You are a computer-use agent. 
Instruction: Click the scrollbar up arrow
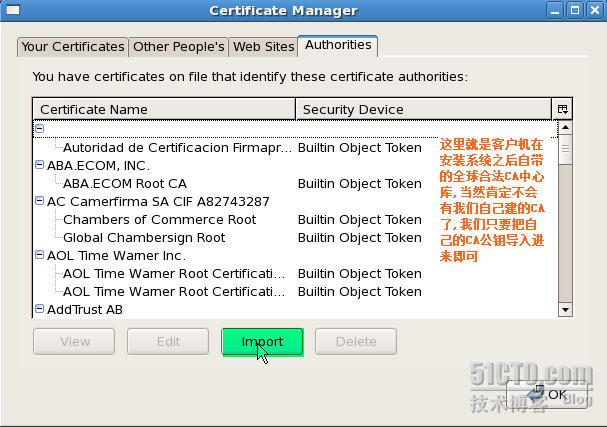[565, 127]
